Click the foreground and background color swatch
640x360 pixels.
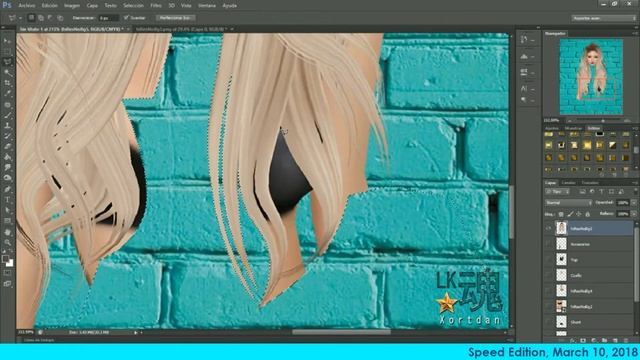(x=7, y=260)
